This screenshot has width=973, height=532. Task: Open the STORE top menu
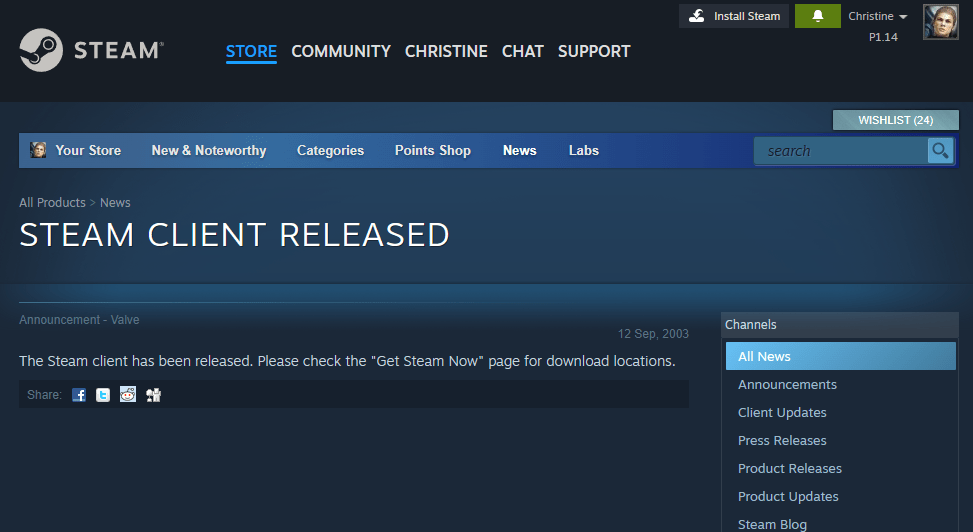251,51
